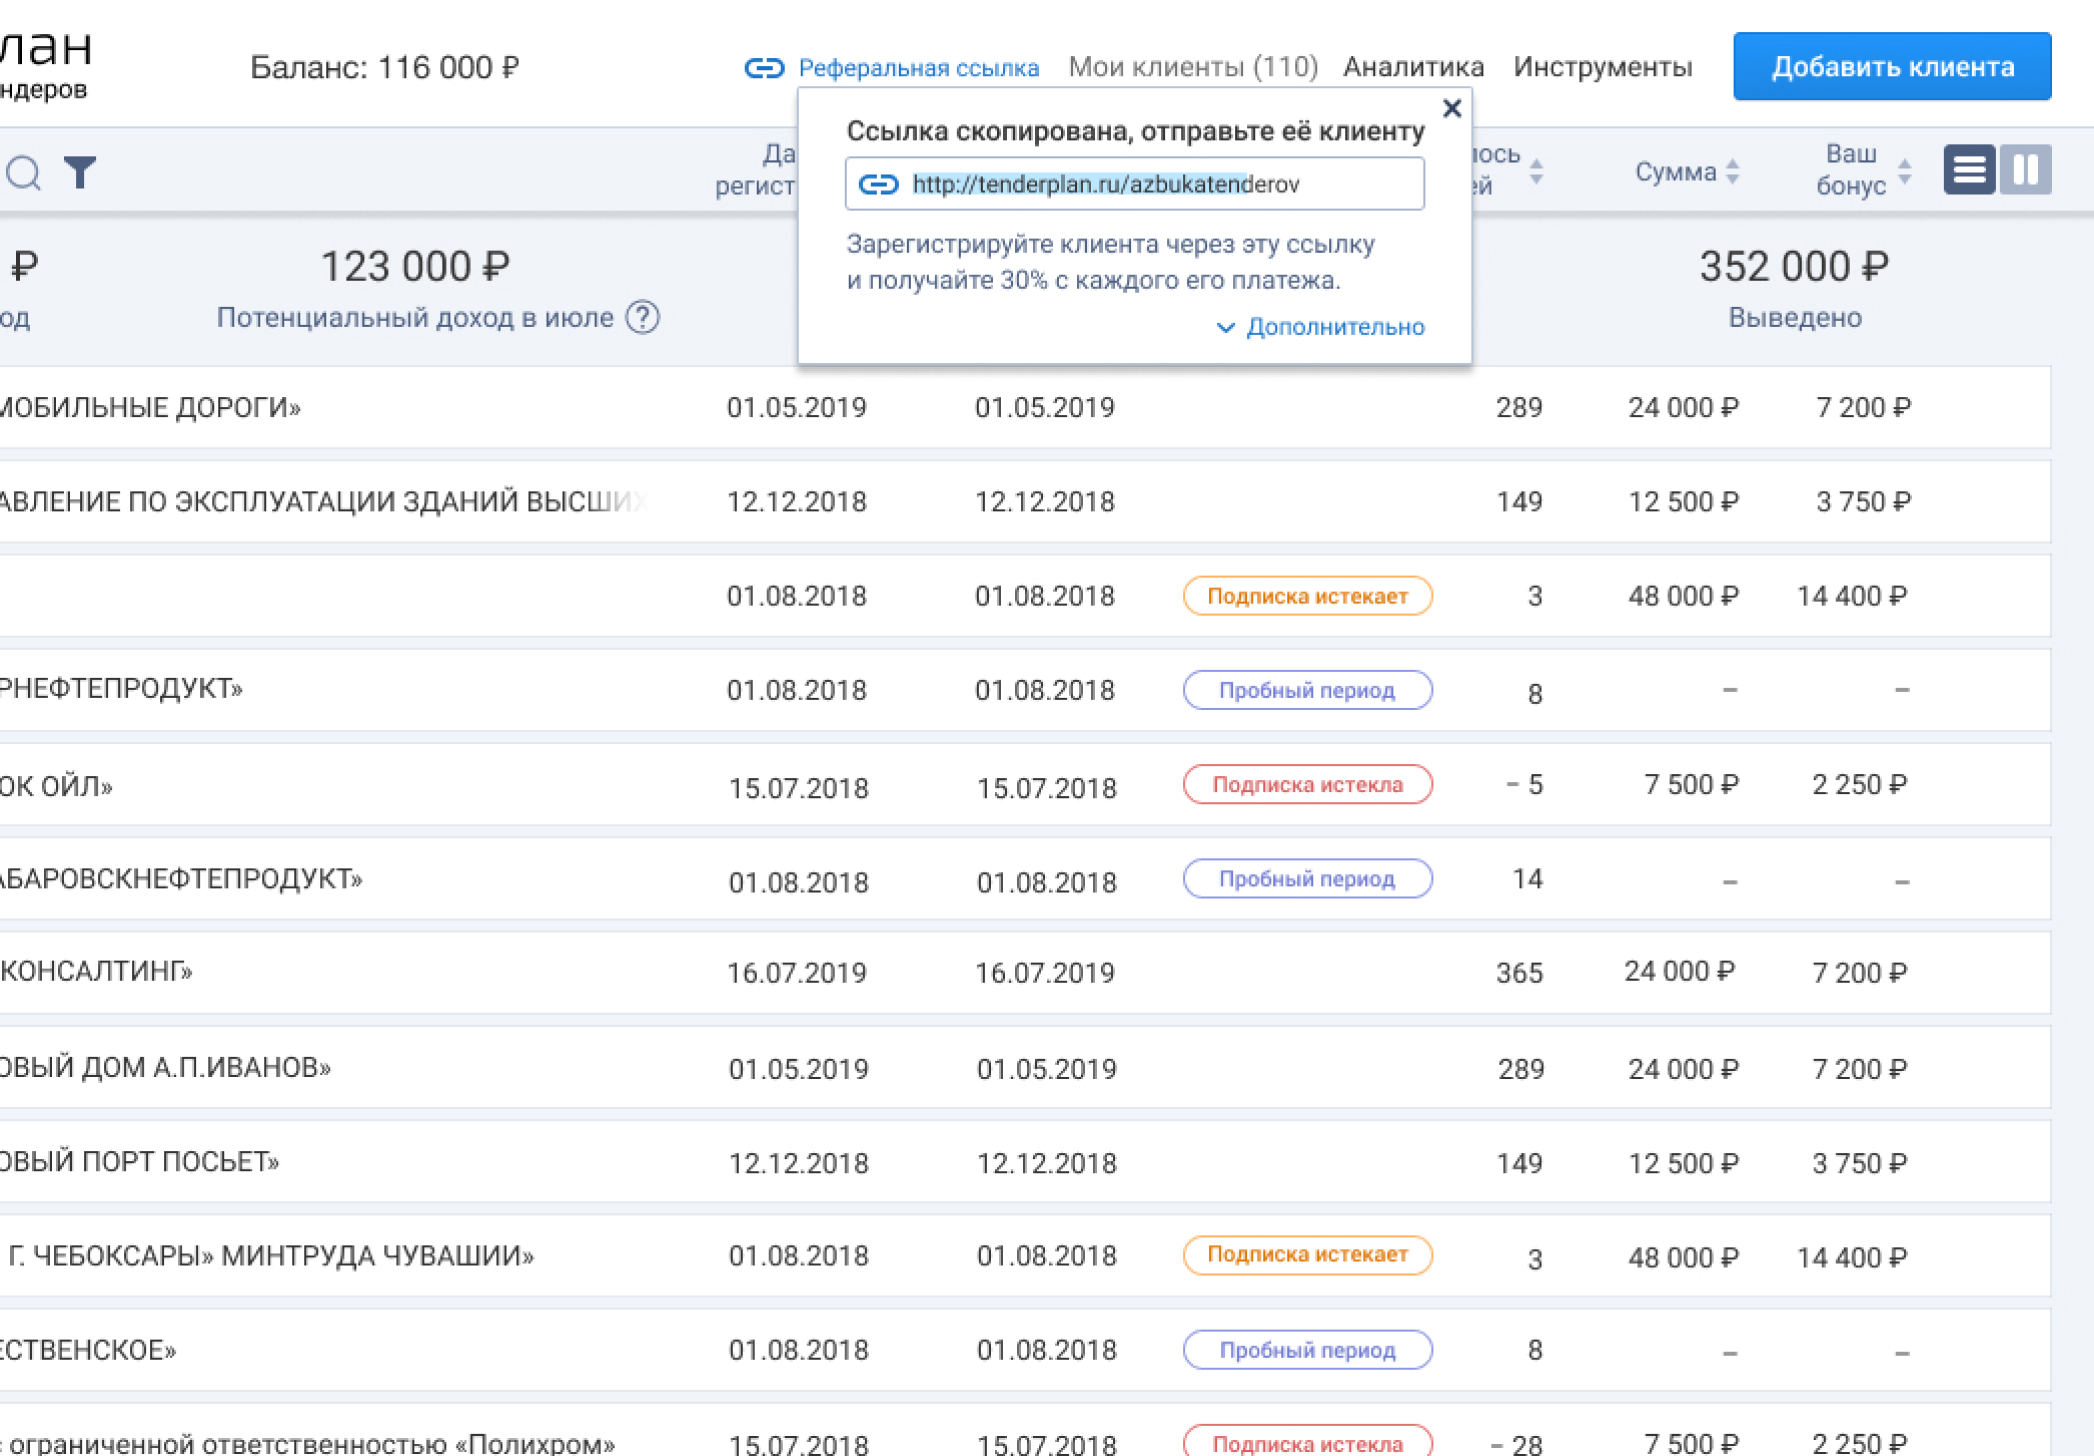Click the search magnifier icon
Image resolution: width=2094 pixels, height=1456 pixels.
coord(23,172)
